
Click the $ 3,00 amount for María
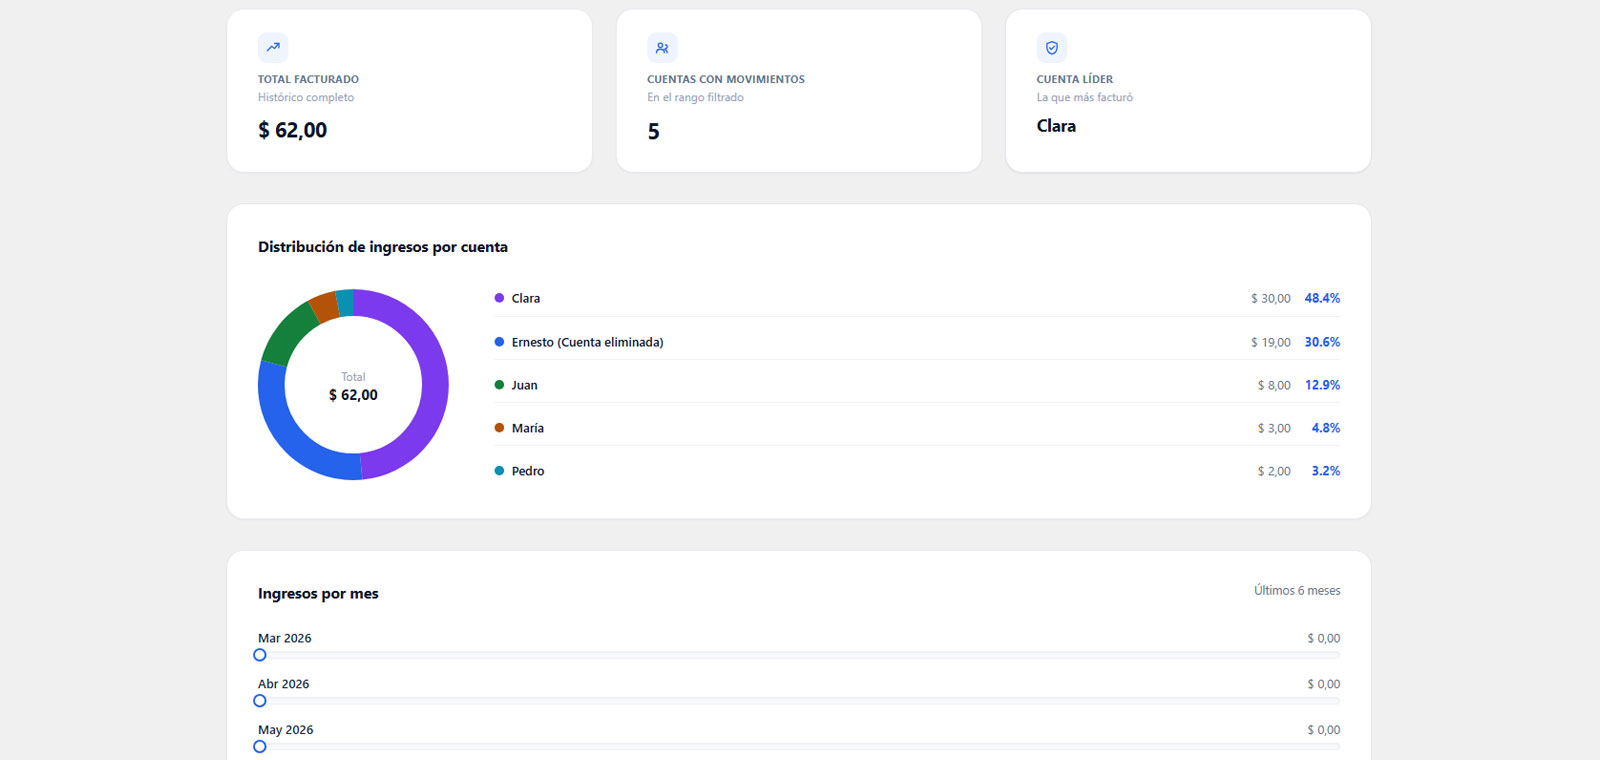point(1274,428)
